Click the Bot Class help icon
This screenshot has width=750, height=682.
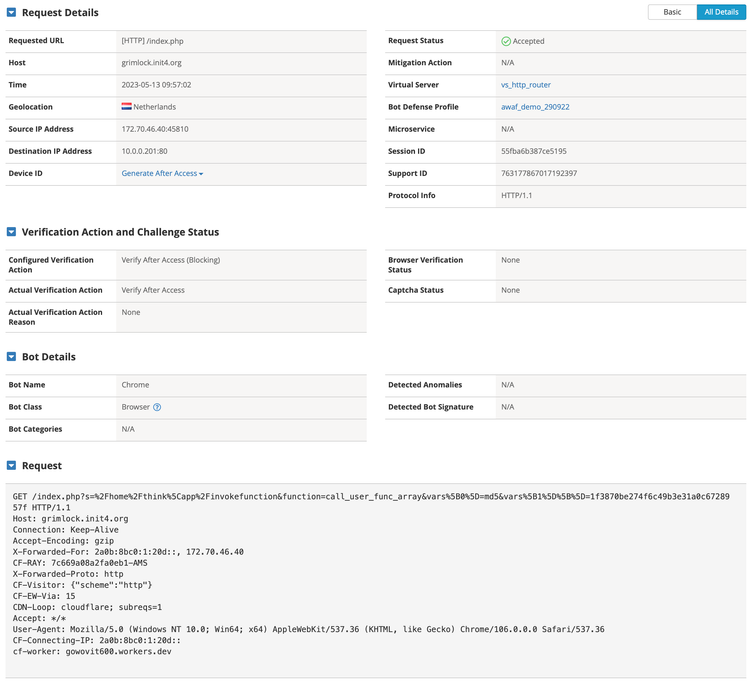pos(157,408)
